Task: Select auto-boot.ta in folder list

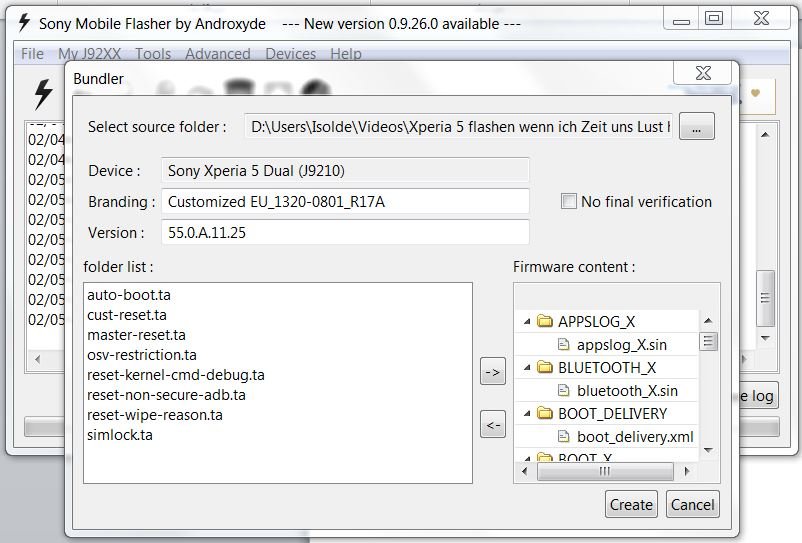Action: click(129, 295)
